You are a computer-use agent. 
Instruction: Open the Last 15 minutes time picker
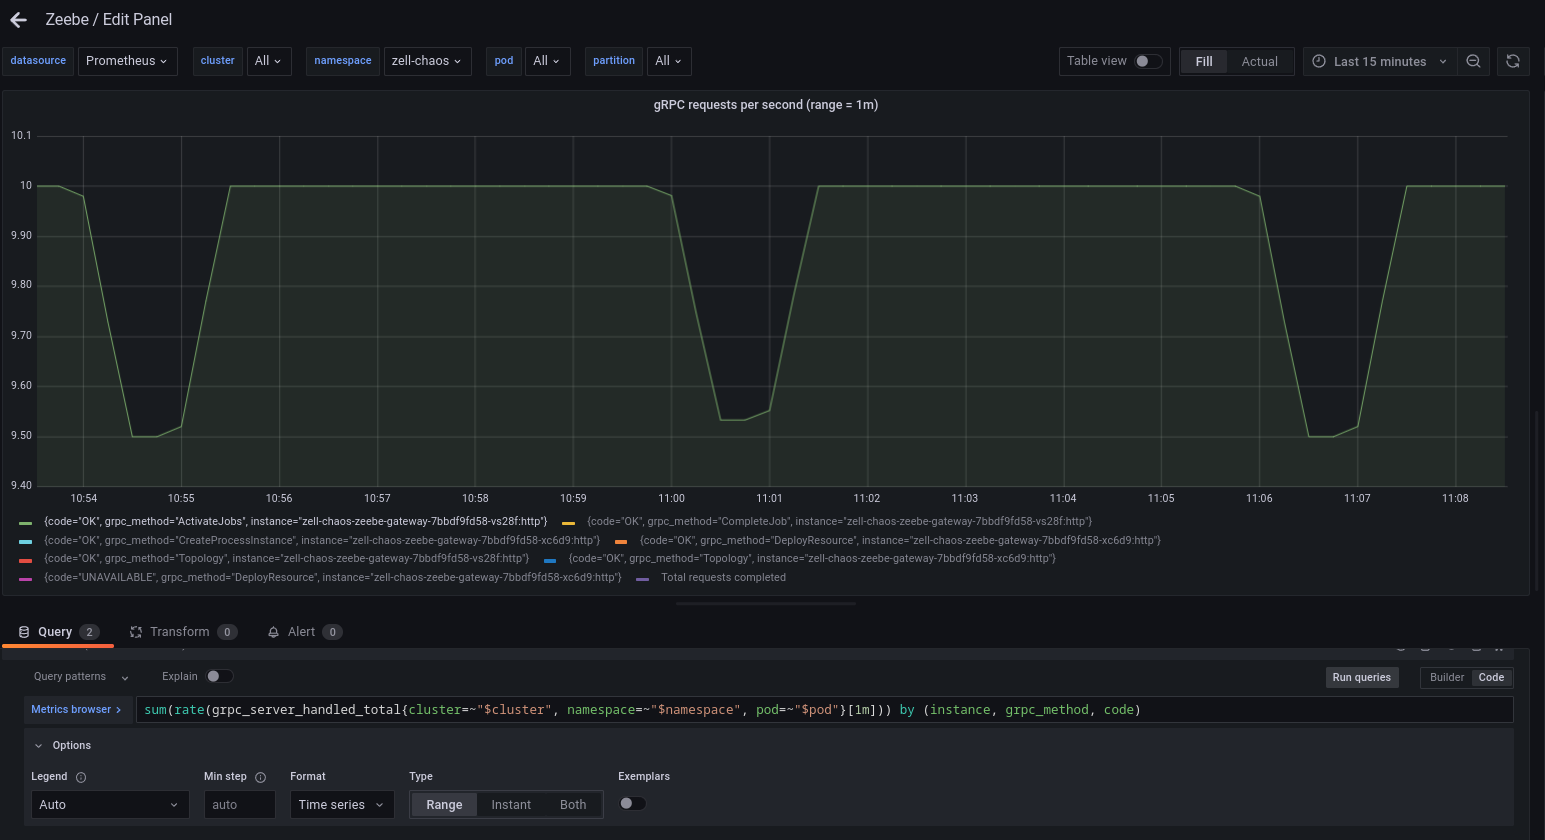(x=1380, y=61)
